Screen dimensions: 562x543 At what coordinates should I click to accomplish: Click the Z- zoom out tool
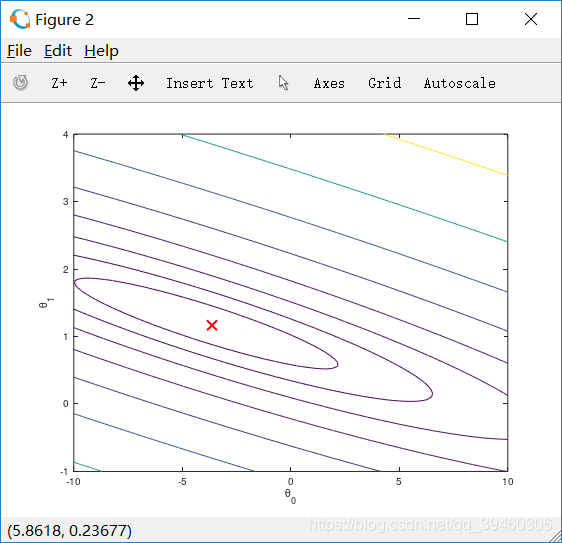(97, 83)
